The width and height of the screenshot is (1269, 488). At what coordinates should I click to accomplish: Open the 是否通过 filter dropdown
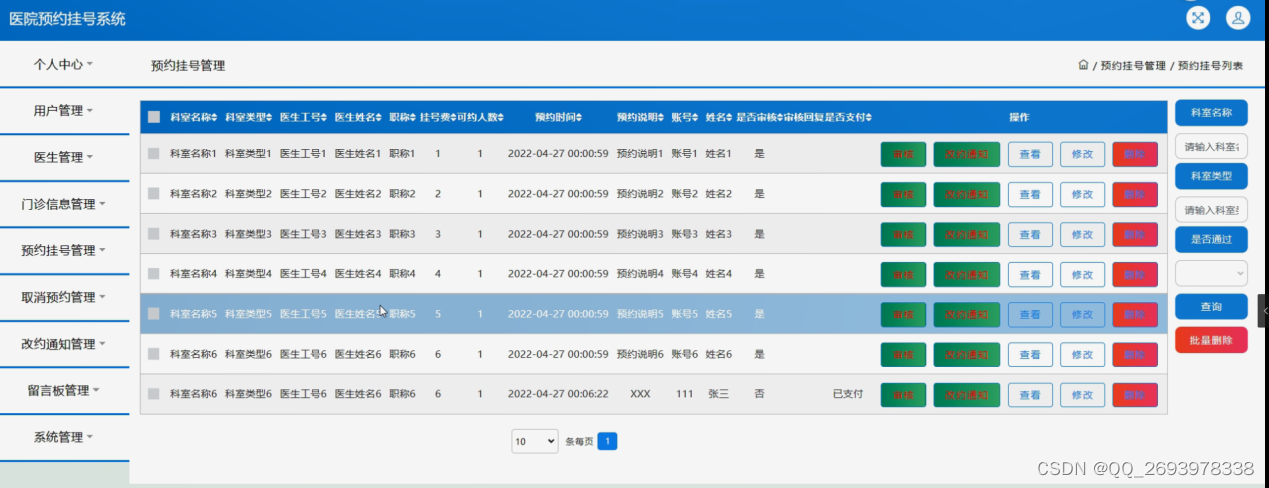1211,272
